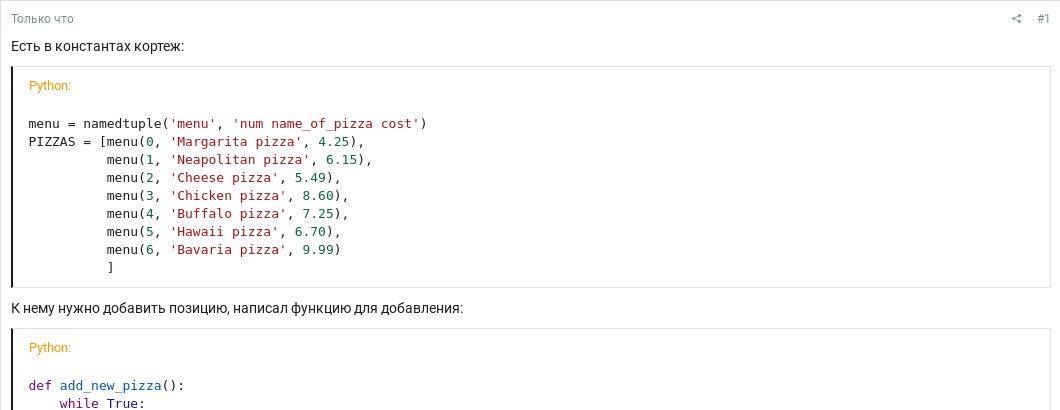Click the closing bracket of PIZZAS list
The image size is (1060, 410).
(110, 267)
